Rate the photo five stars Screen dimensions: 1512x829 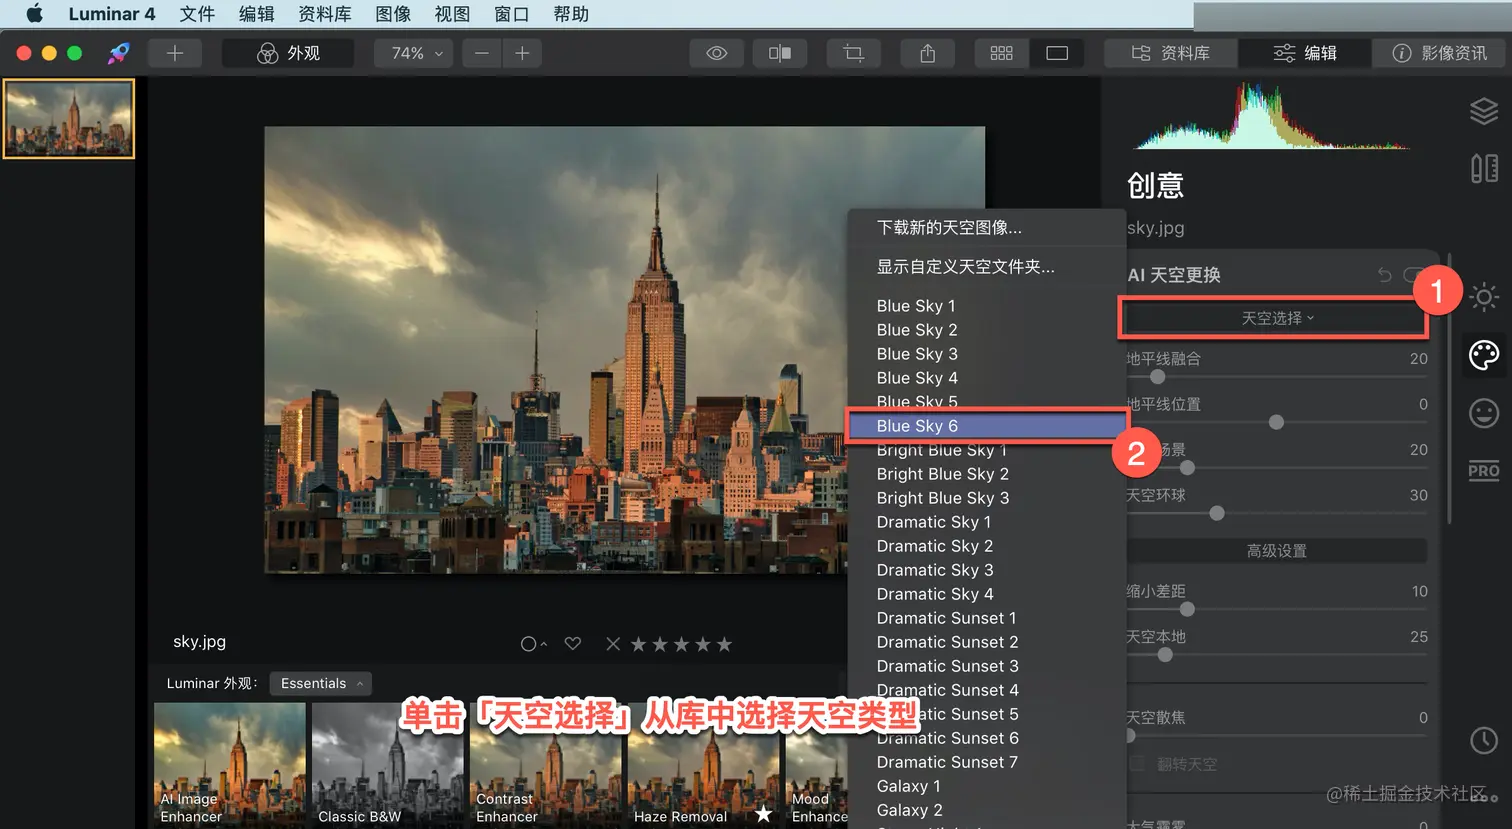tap(724, 644)
